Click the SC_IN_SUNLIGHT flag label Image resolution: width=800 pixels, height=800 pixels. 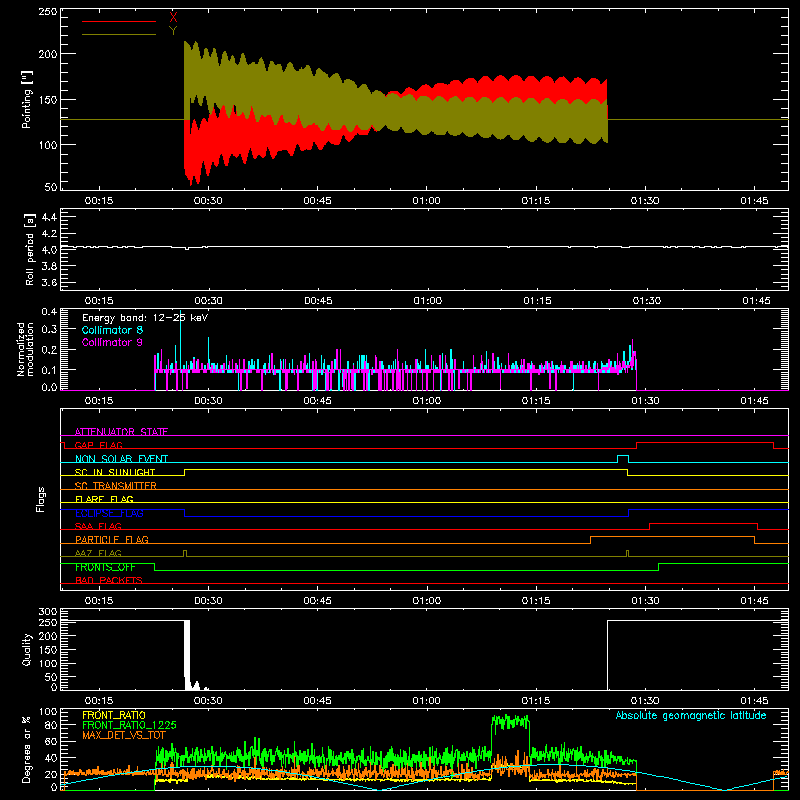pyautogui.click(x=115, y=472)
